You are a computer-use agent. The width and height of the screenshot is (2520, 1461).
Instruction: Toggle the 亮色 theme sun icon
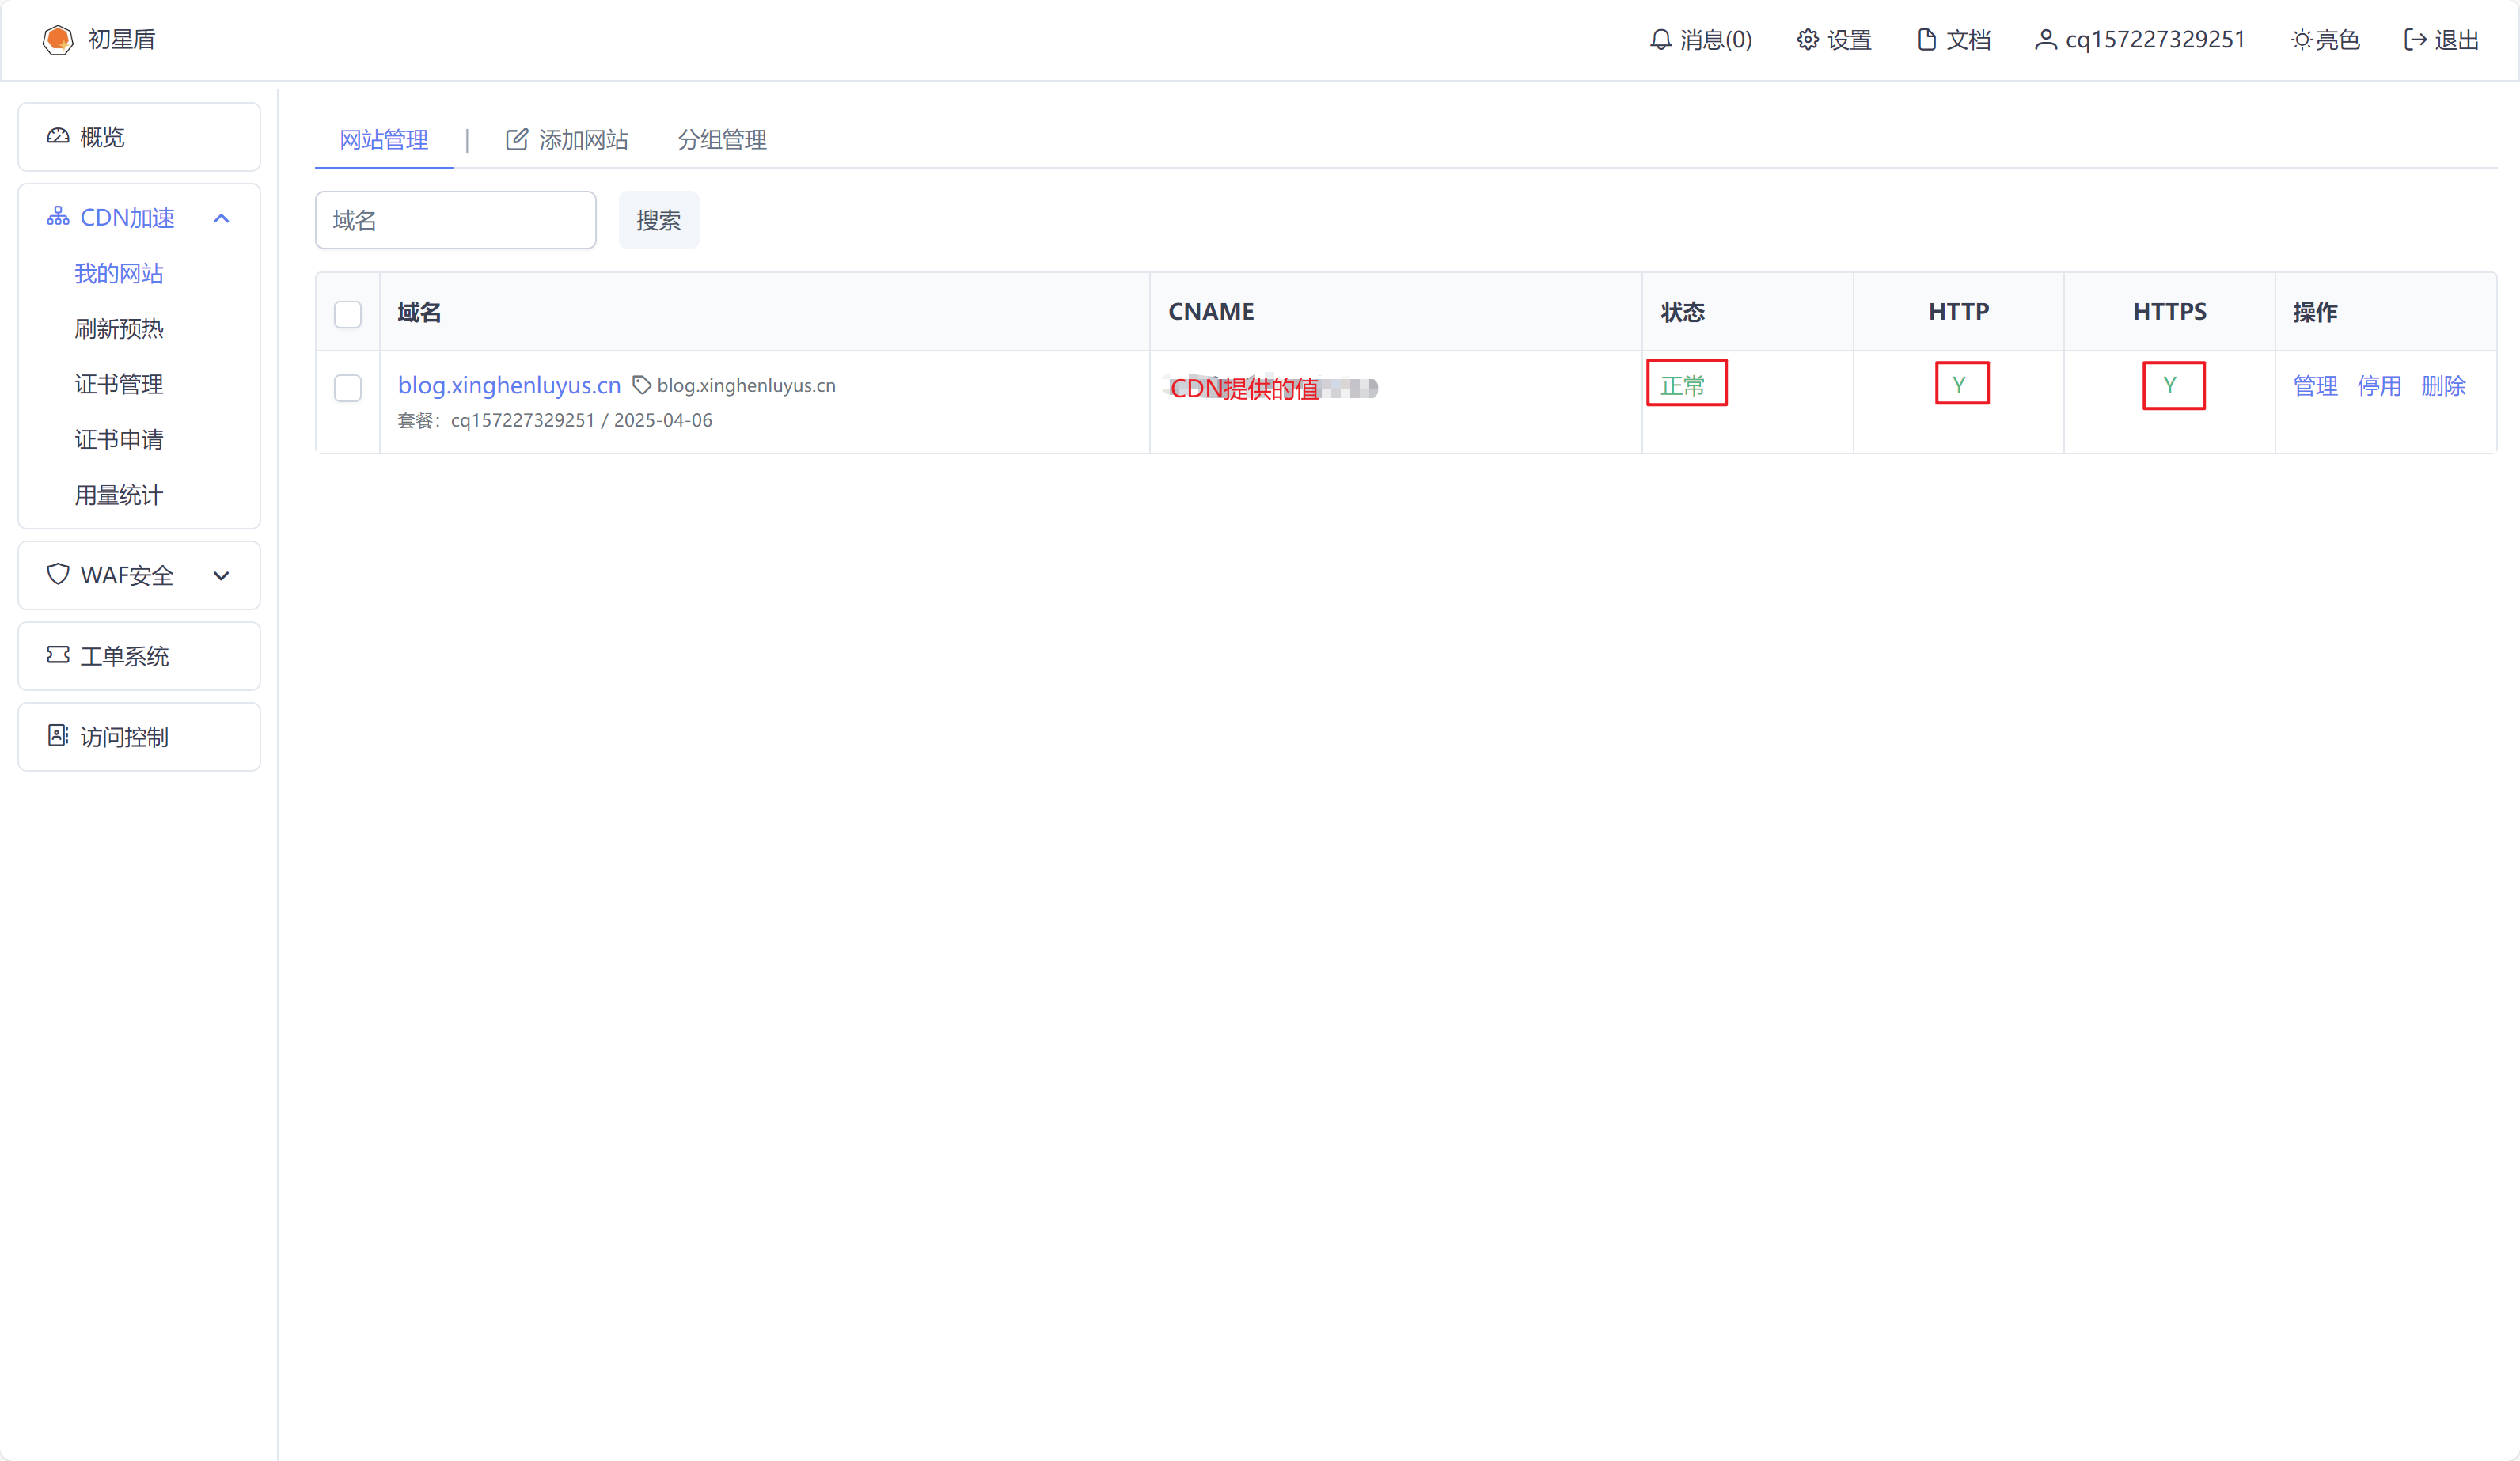(2301, 40)
